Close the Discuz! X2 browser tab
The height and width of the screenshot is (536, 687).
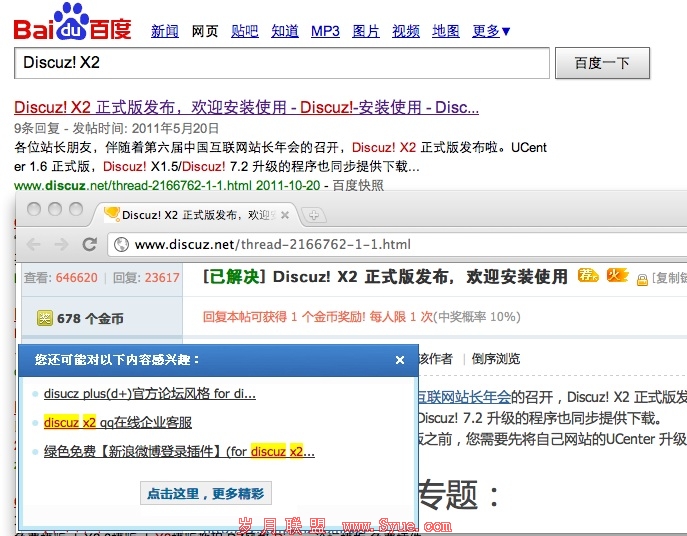tap(285, 215)
